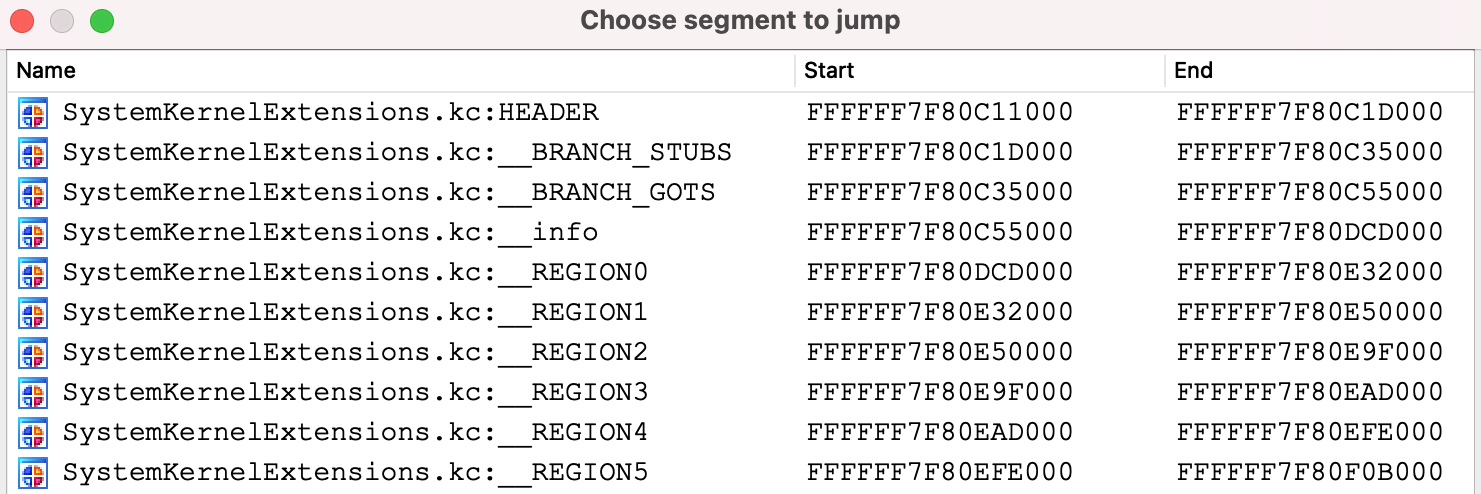Click the icon beside the __REGION5 segment
This screenshot has width=1481, height=494.
coord(33,472)
